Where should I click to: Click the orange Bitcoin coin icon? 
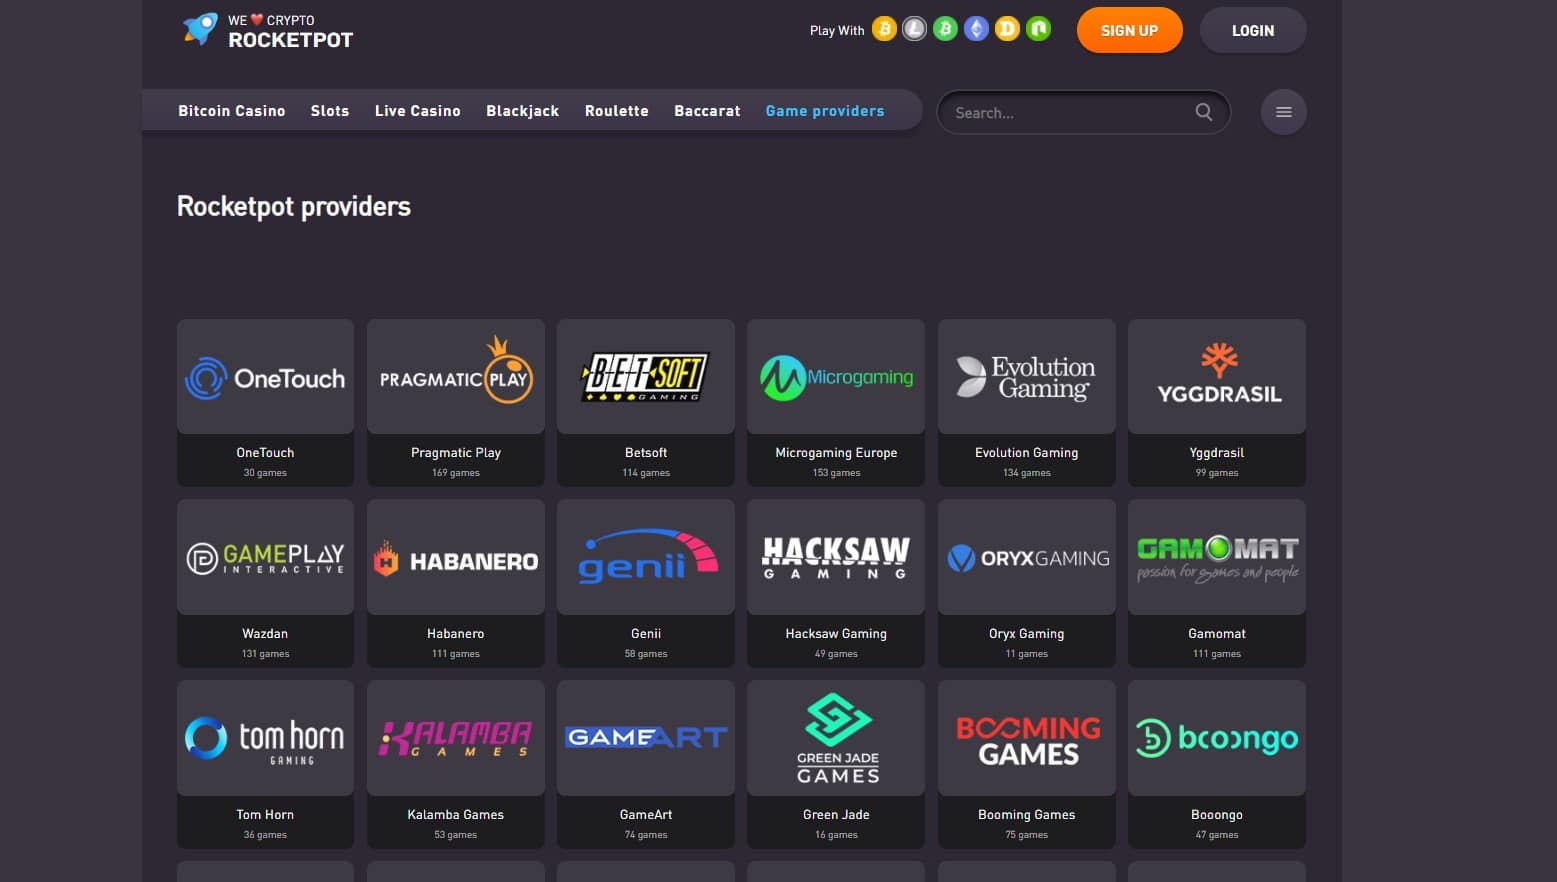884,29
